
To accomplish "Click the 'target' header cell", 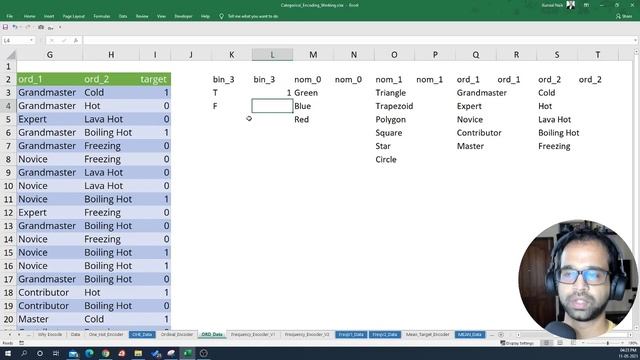I will (155, 79).
